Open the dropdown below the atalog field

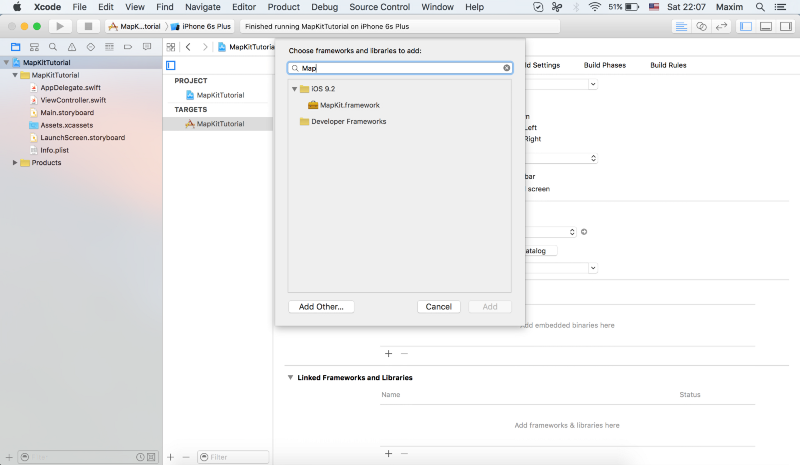593,268
